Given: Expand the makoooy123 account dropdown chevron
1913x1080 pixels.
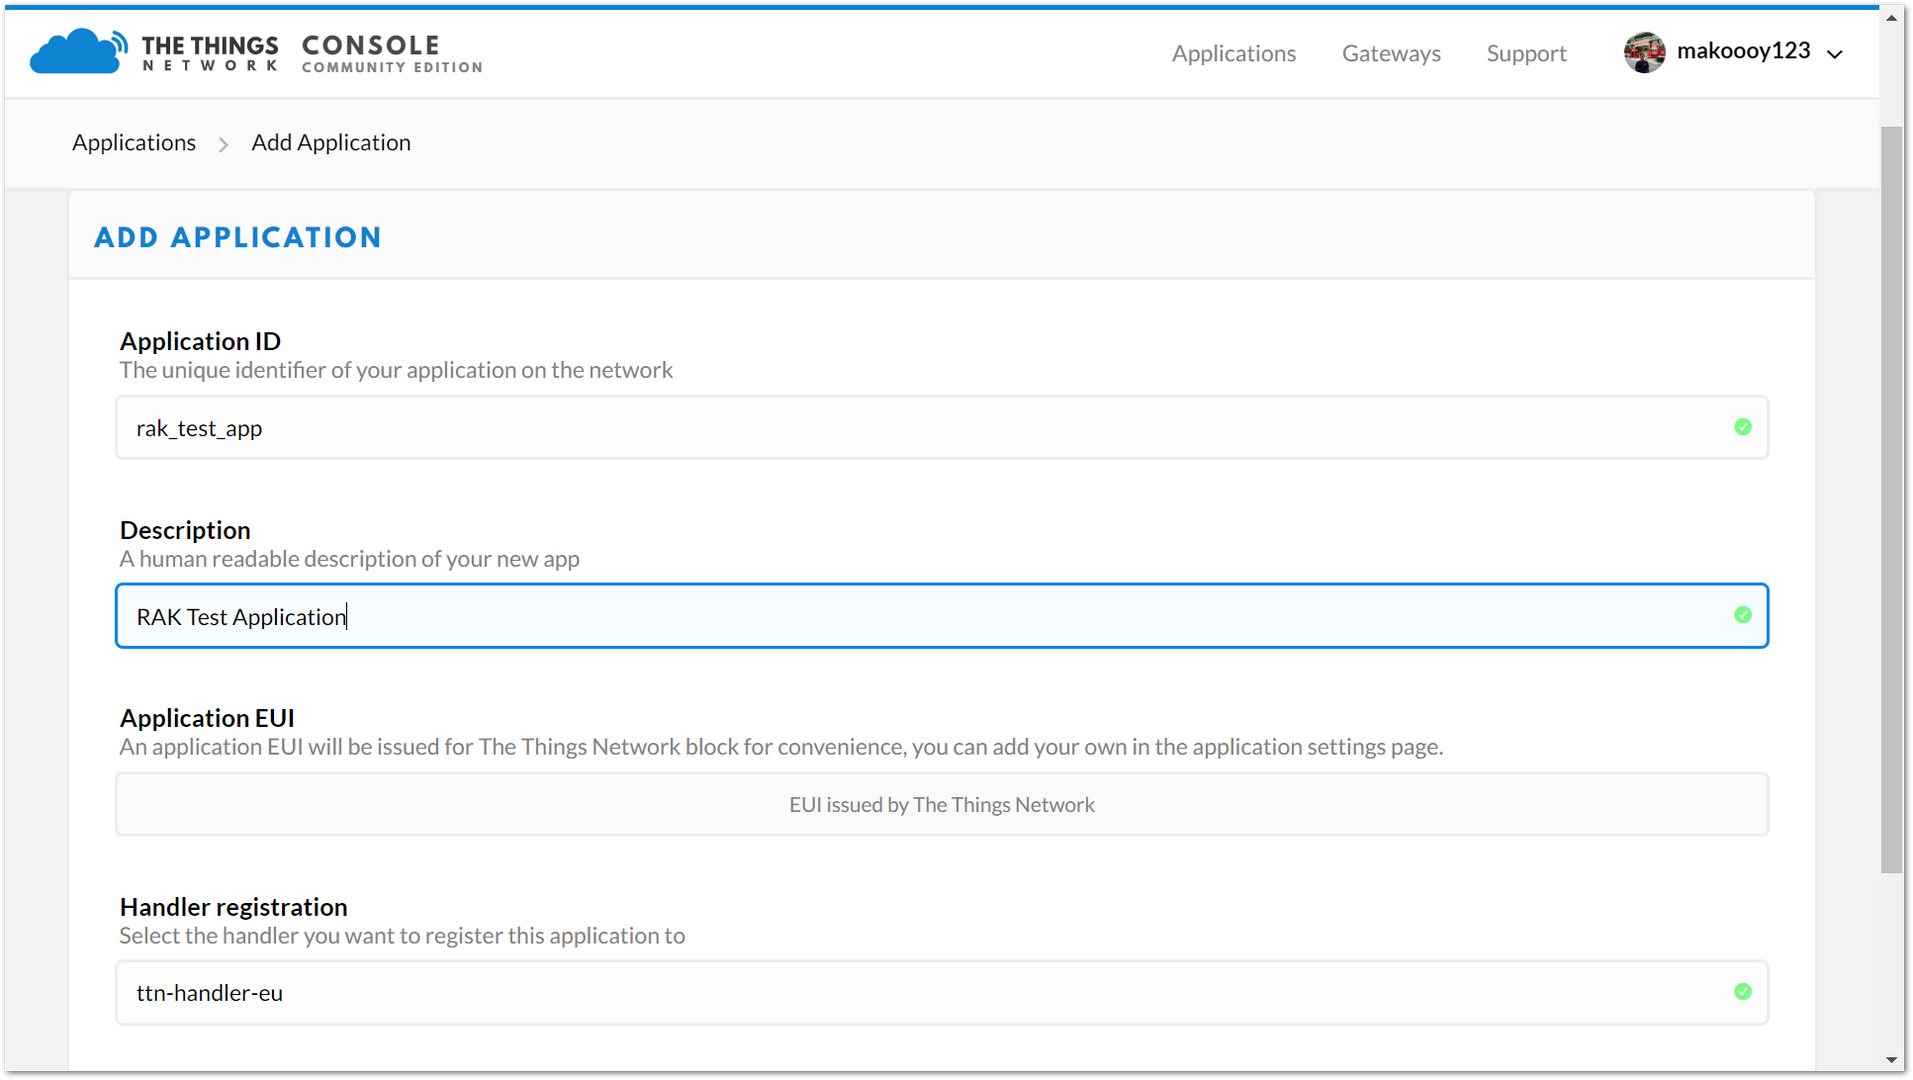Looking at the screenshot, I should [x=1835, y=54].
